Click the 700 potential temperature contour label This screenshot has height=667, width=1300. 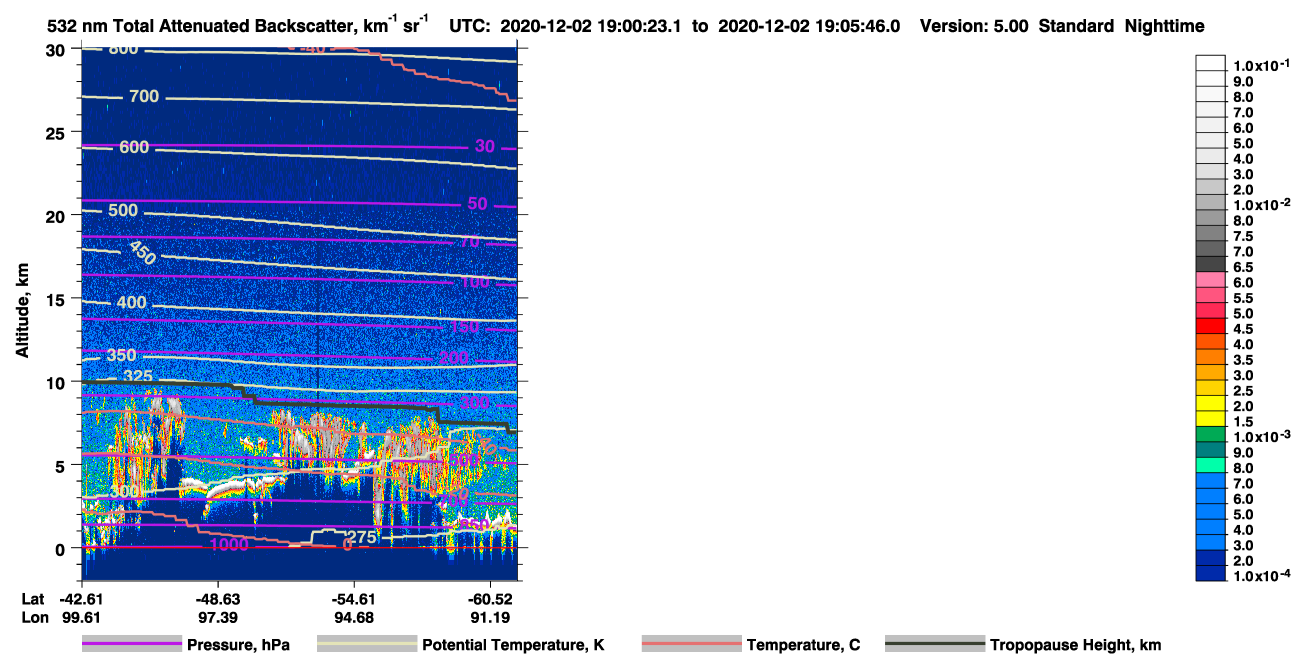[x=144, y=96]
